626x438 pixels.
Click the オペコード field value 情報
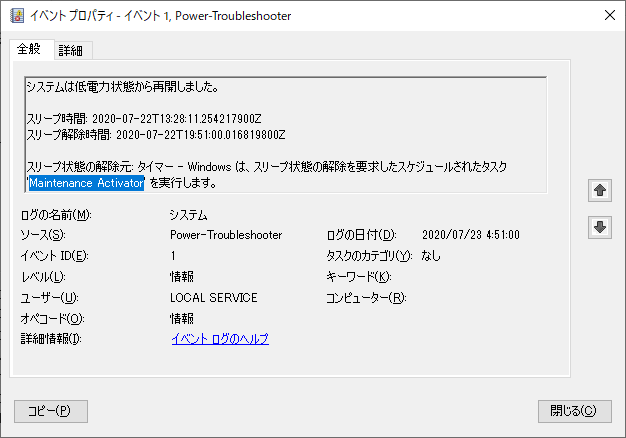(182, 318)
